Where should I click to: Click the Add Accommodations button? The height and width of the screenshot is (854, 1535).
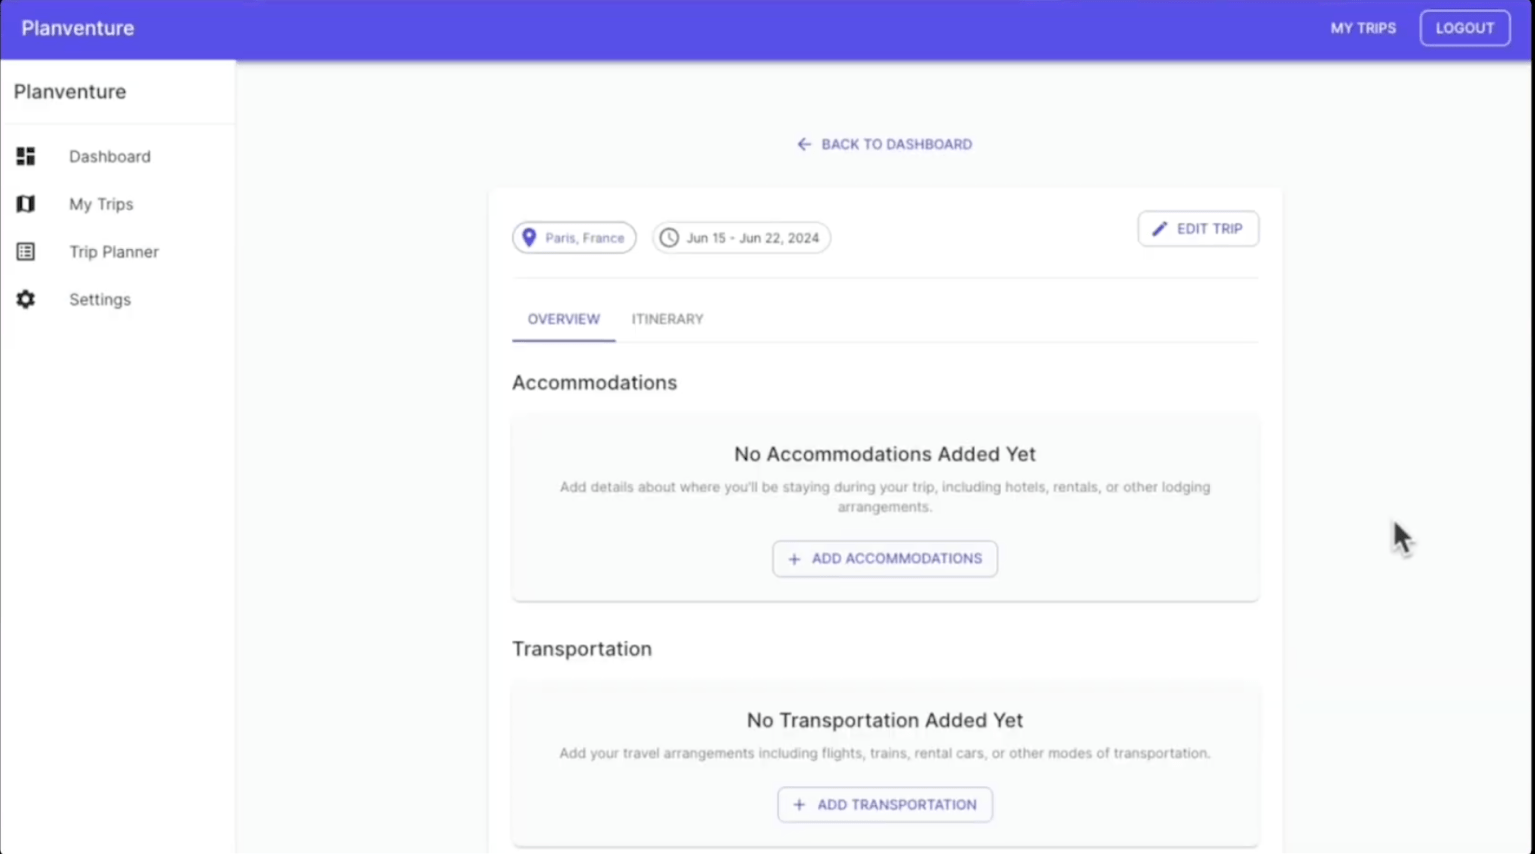tap(884, 558)
